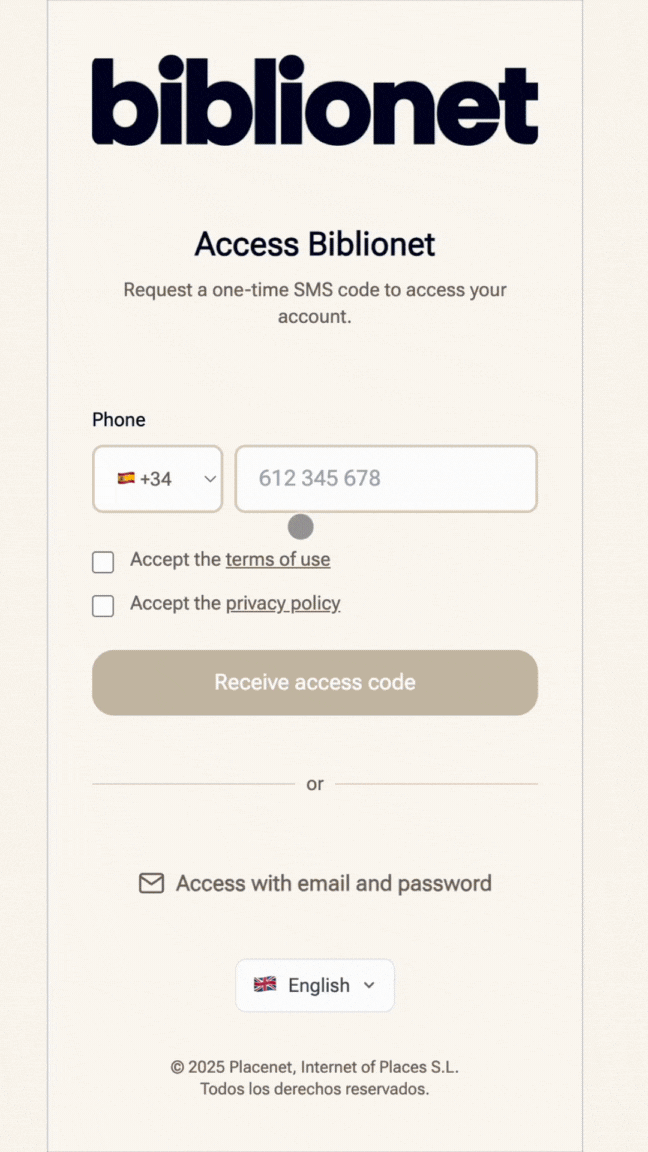Image resolution: width=648 pixels, height=1152 pixels.
Task: Choose Access with email and password
Action: tap(314, 882)
